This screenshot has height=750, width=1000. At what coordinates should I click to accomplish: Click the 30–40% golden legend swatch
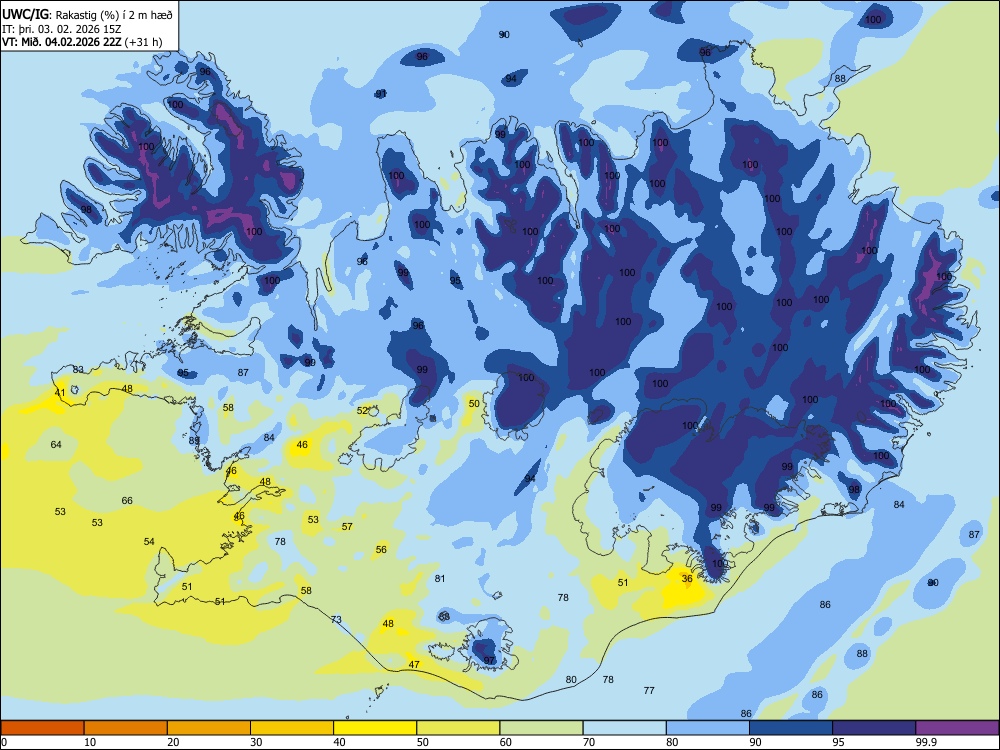click(292, 728)
